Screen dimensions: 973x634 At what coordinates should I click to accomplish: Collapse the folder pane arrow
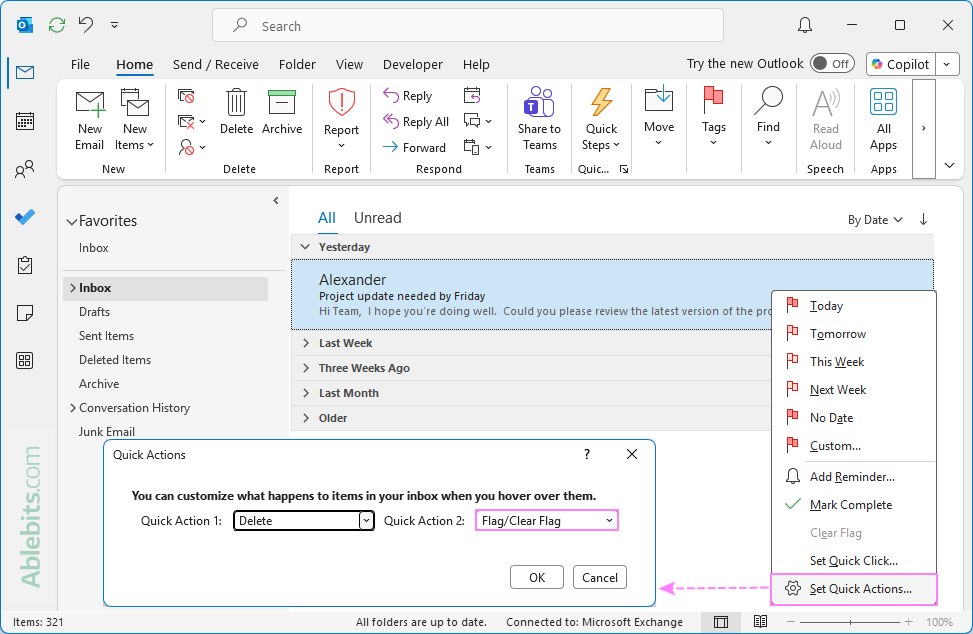click(x=276, y=200)
